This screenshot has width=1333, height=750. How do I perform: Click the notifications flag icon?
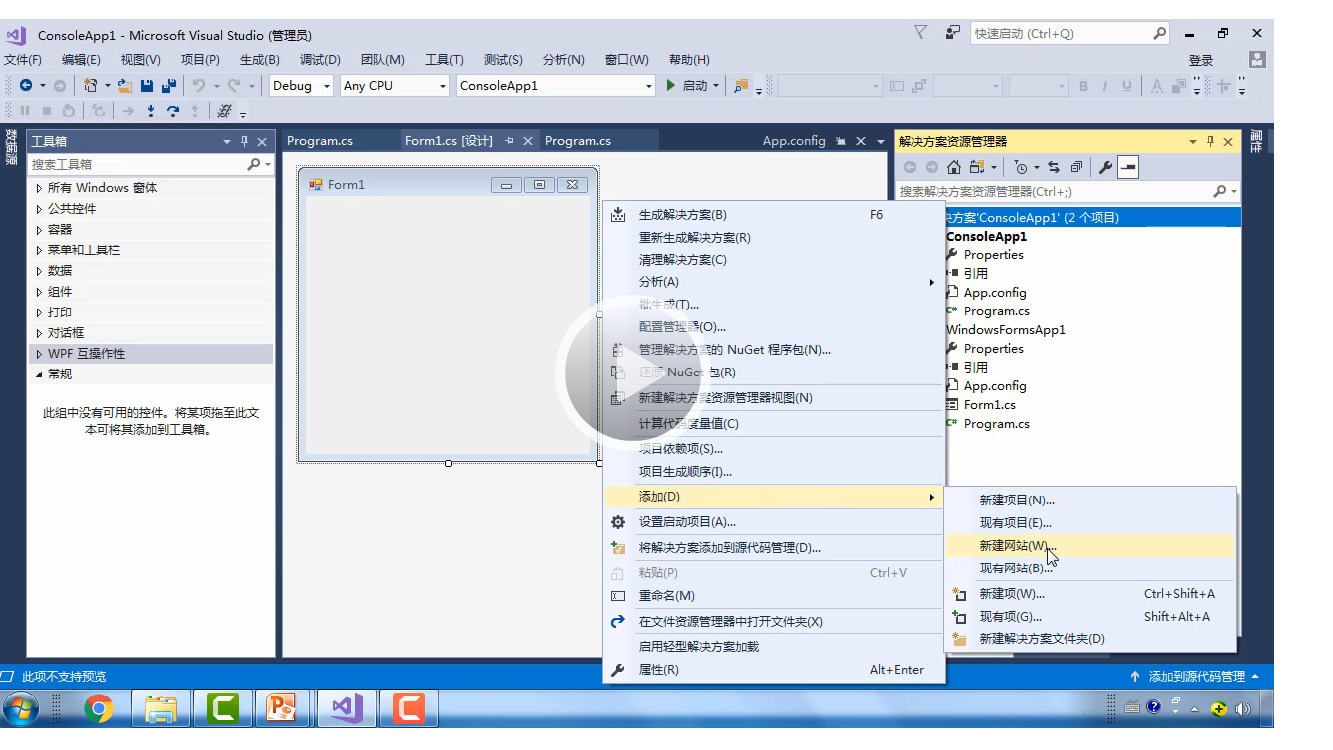920,33
